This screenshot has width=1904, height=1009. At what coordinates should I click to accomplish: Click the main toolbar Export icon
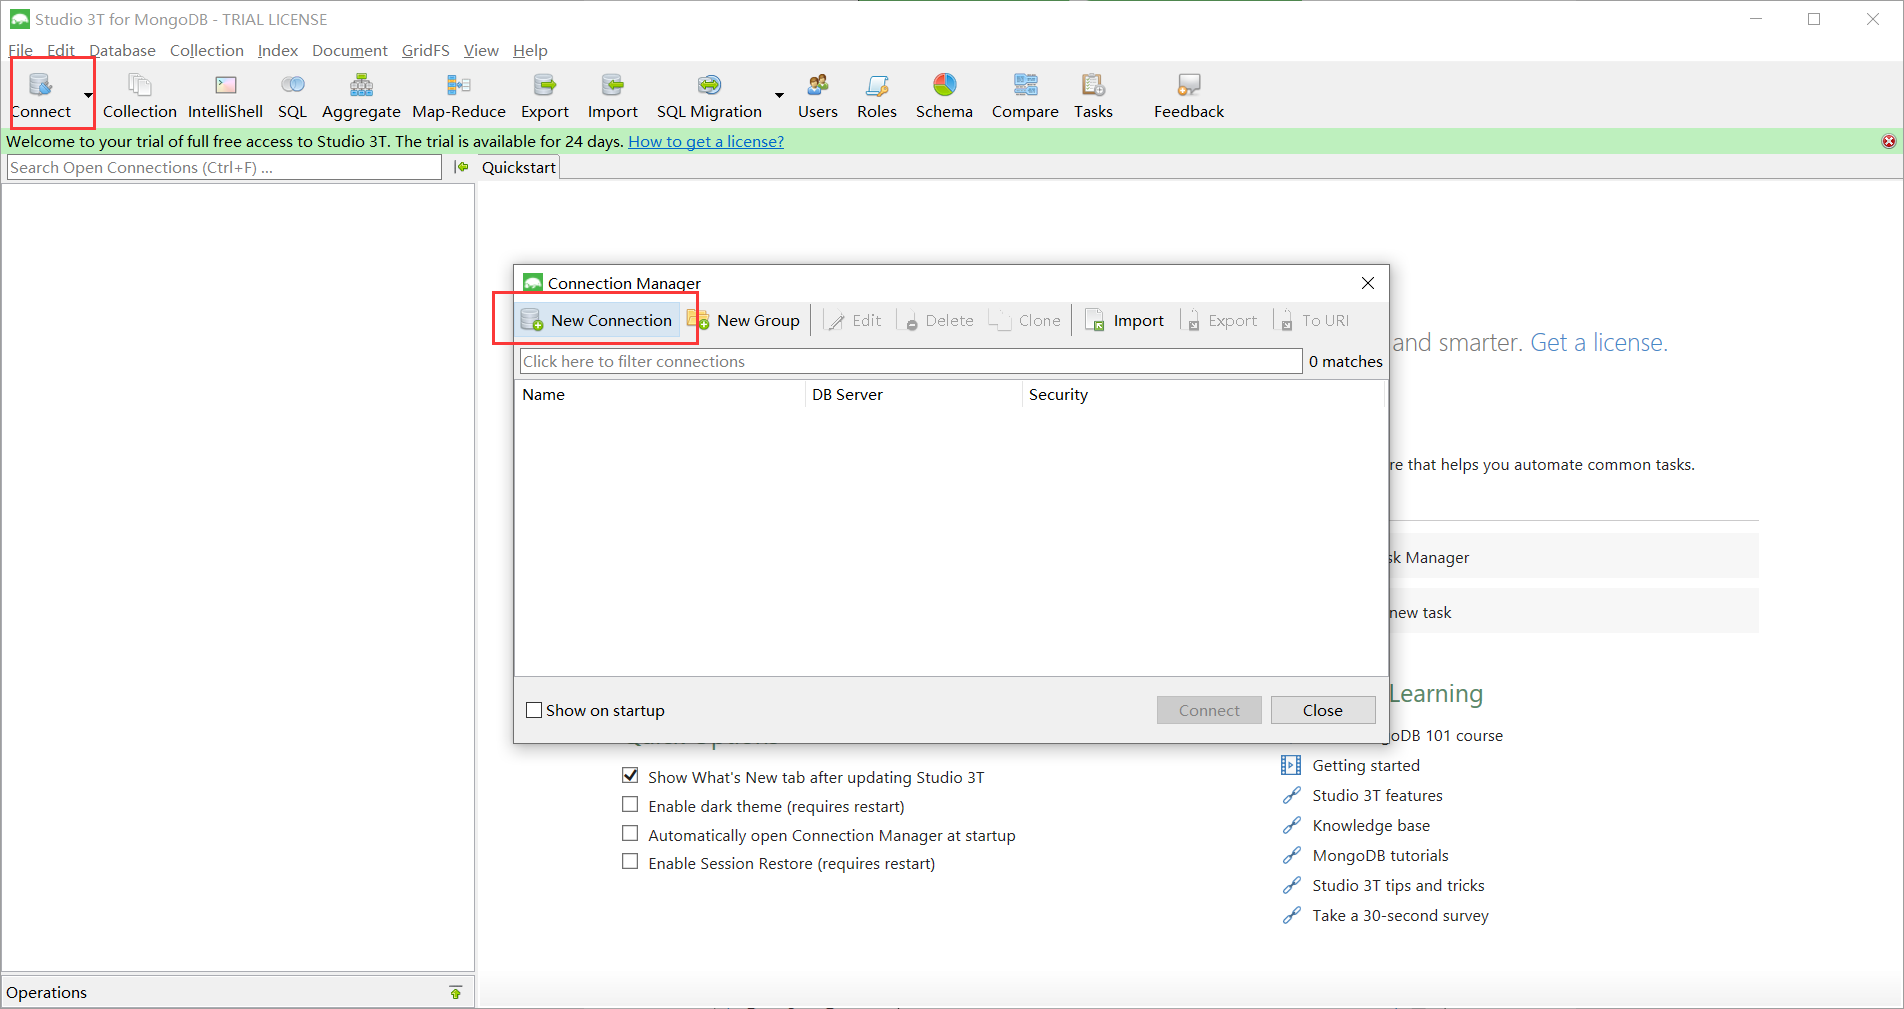pyautogui.click(x=545, y=95)
